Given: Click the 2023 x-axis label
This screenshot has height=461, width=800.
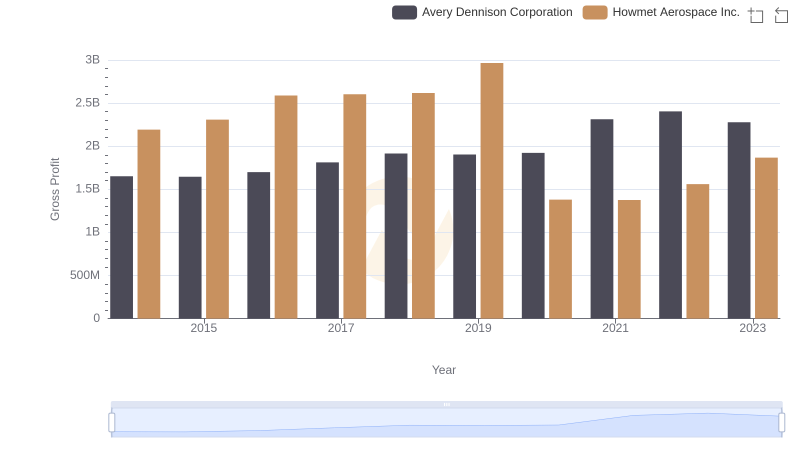Looking at the screenshot, I should 753,328.
